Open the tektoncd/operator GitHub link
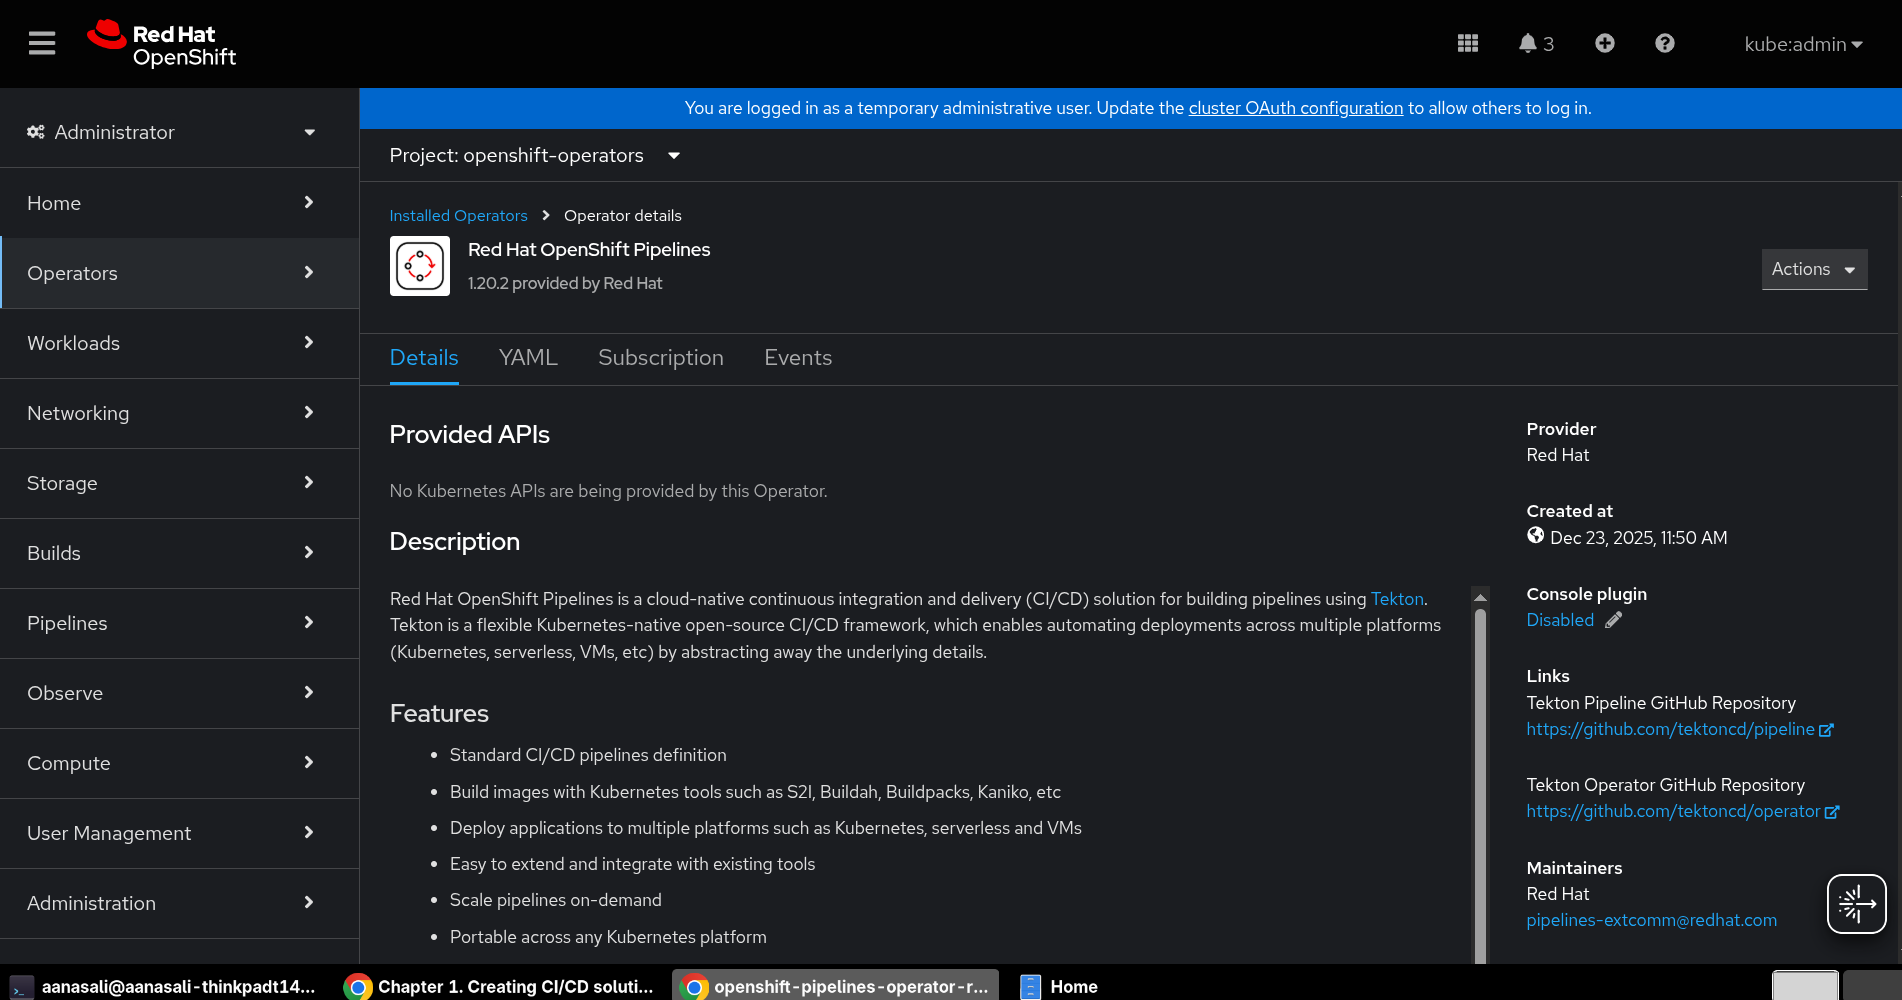The height and width of the screenshot is (1000, 1902). [x=1682, y=812]
